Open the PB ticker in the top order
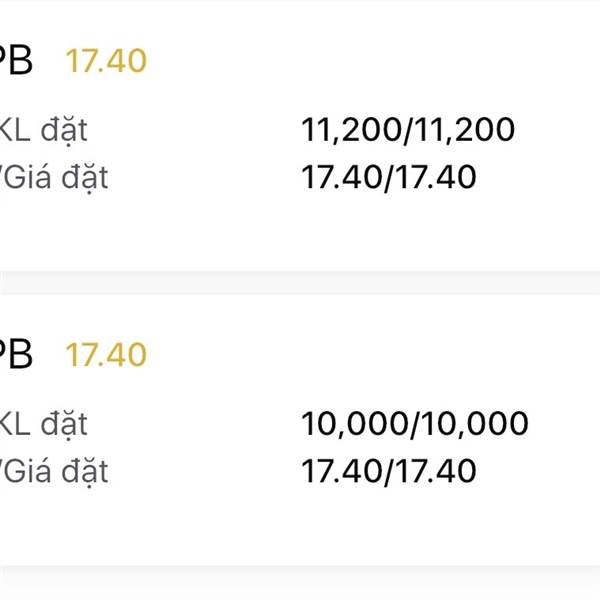This screenshot has width=600, height=600. click(16, 61)
